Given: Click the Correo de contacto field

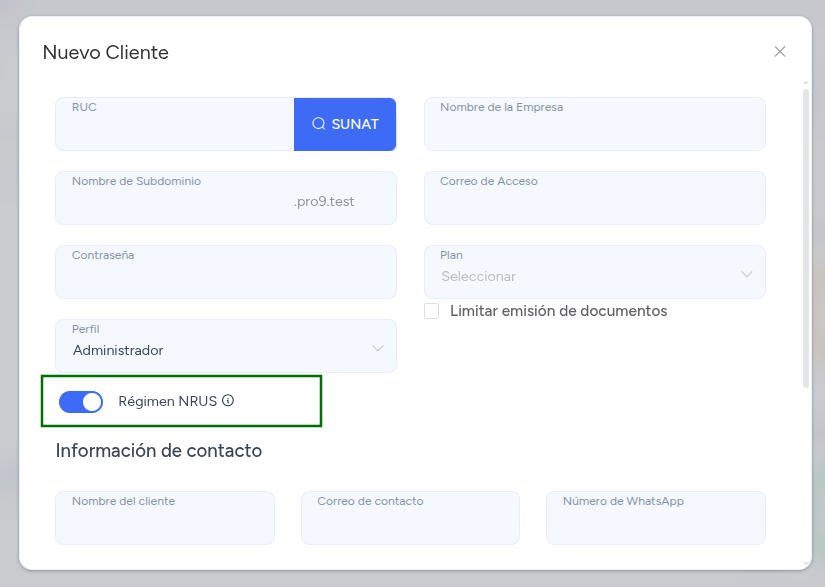Looking at the screenshot, I should 410,518.
